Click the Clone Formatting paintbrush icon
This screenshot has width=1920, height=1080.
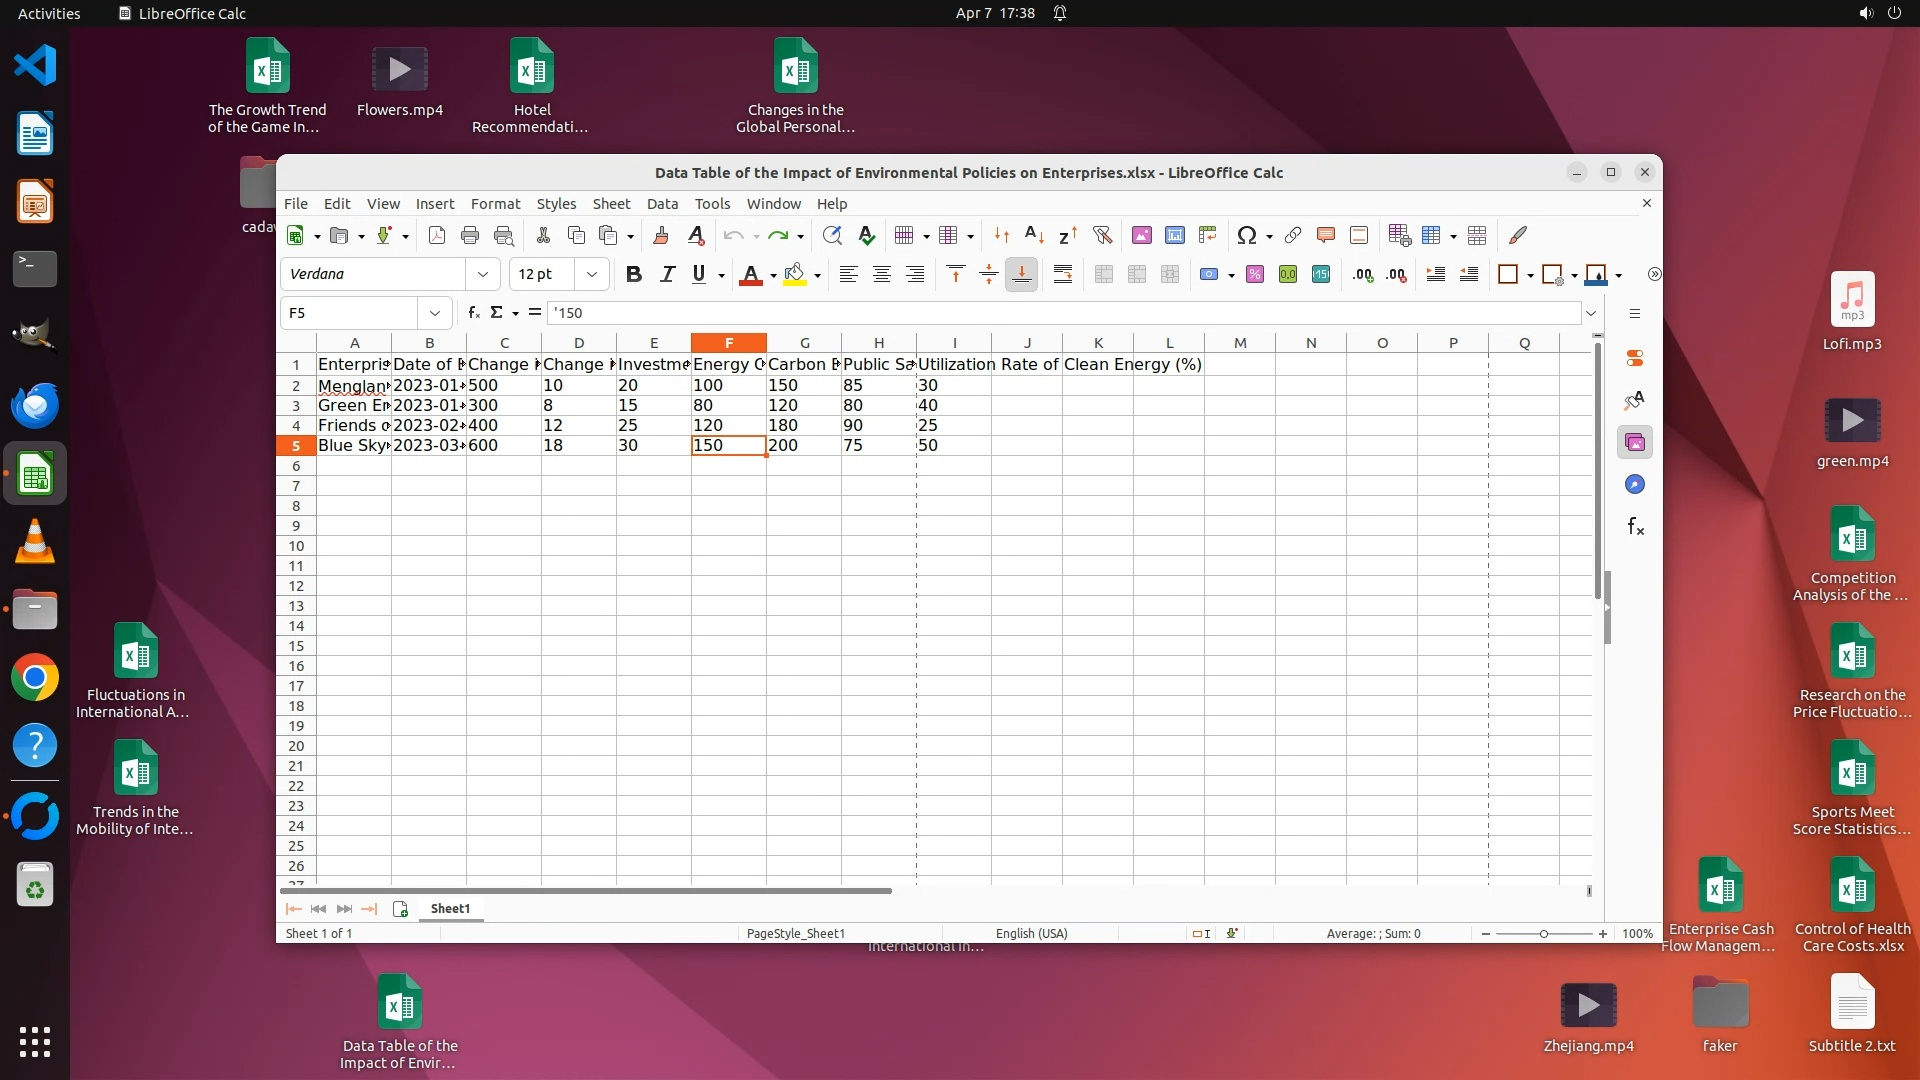(x=660, y=236)
